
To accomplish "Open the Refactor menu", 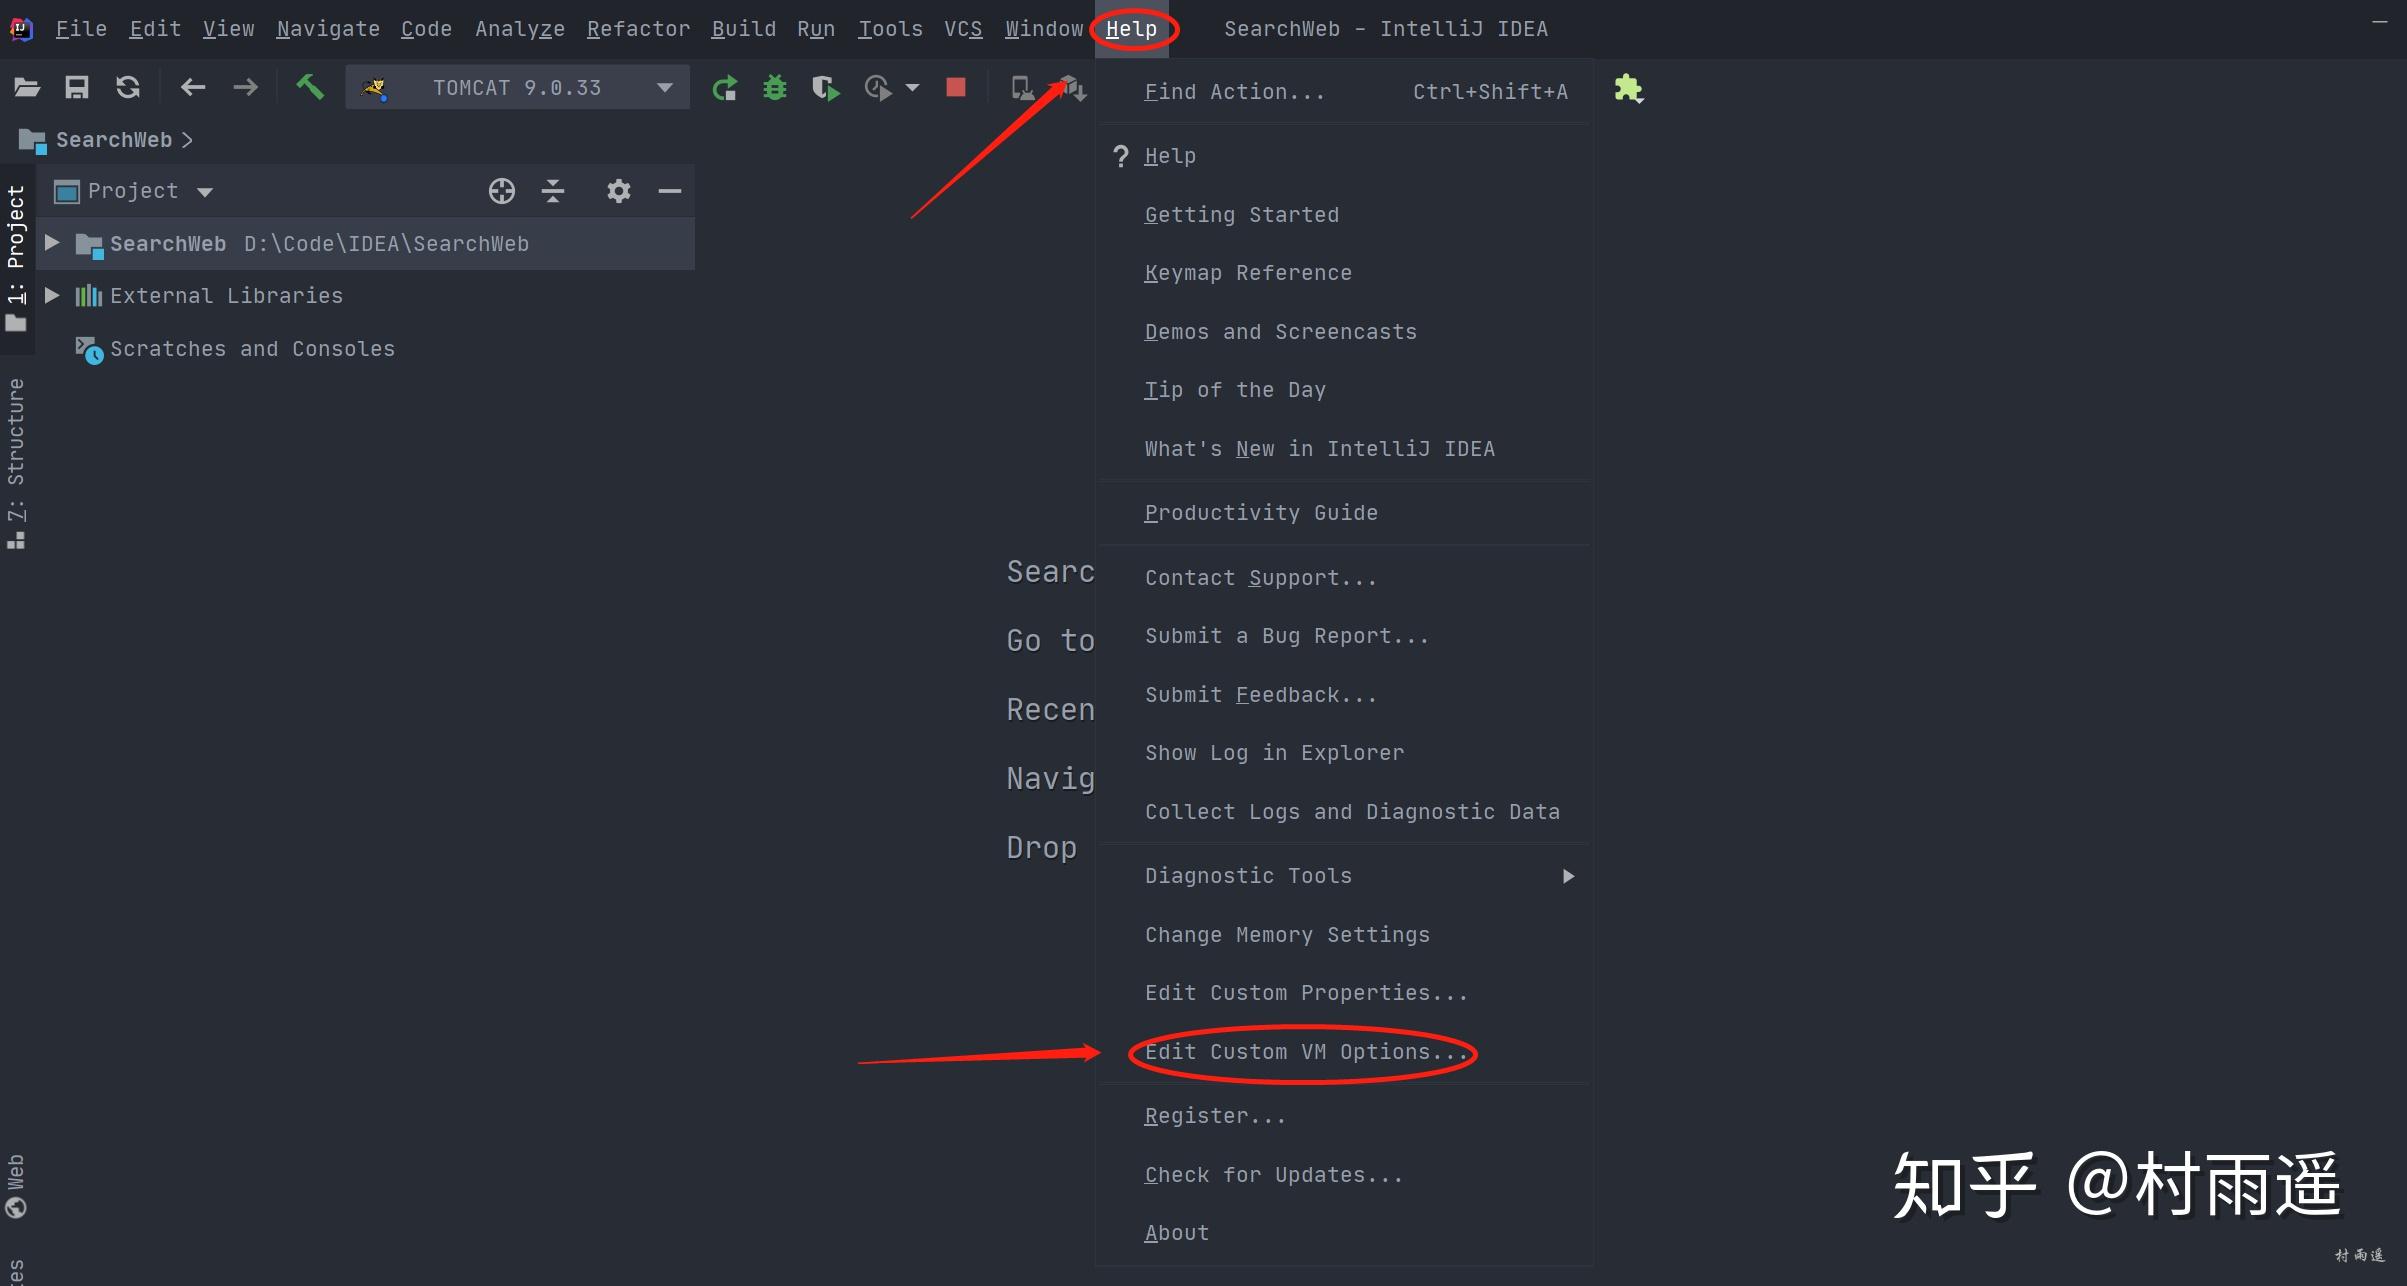I will click(x=638, y=28).
